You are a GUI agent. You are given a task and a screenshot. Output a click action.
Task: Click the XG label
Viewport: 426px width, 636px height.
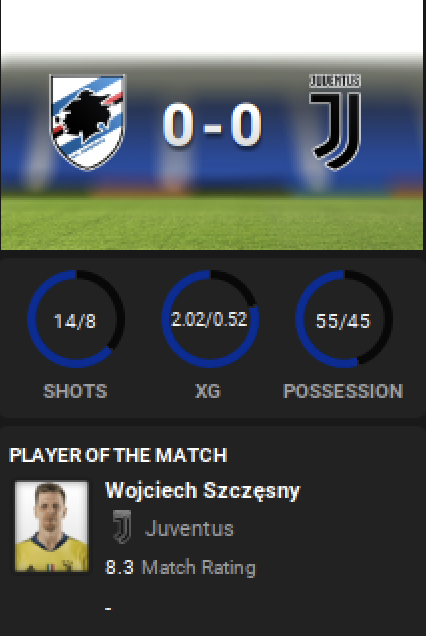click(x=208, y=391)
